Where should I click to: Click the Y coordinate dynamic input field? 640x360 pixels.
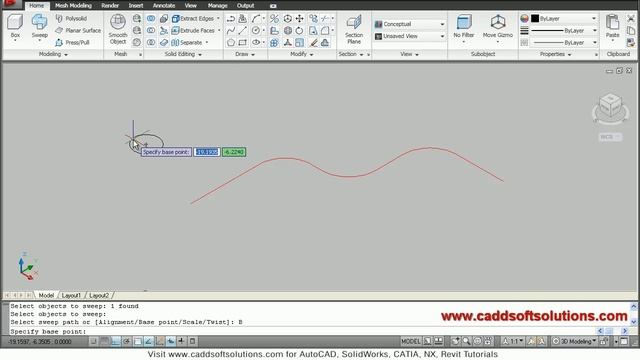(234, 152)
